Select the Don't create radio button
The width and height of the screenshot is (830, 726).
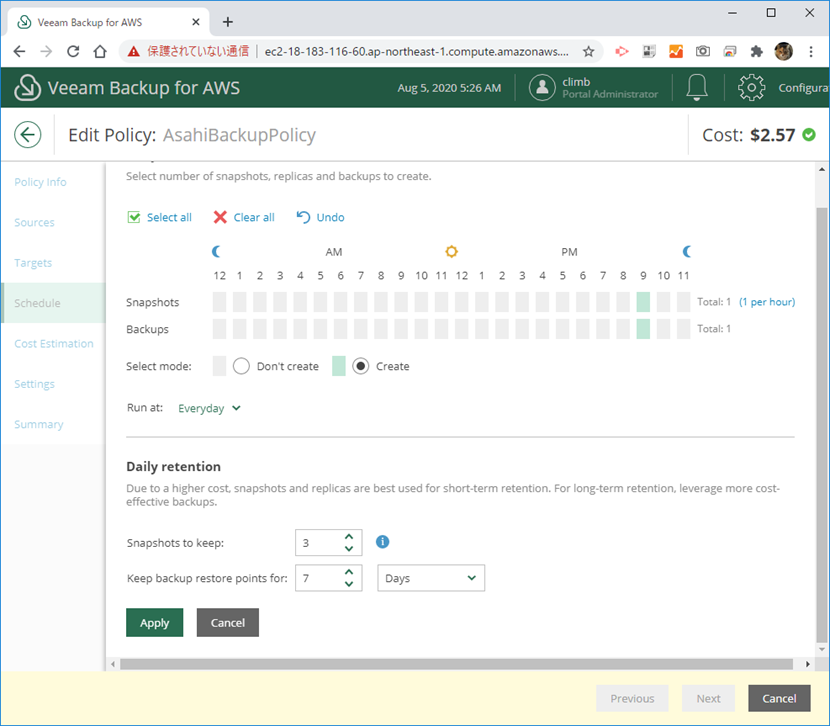[x=241, y=366]
